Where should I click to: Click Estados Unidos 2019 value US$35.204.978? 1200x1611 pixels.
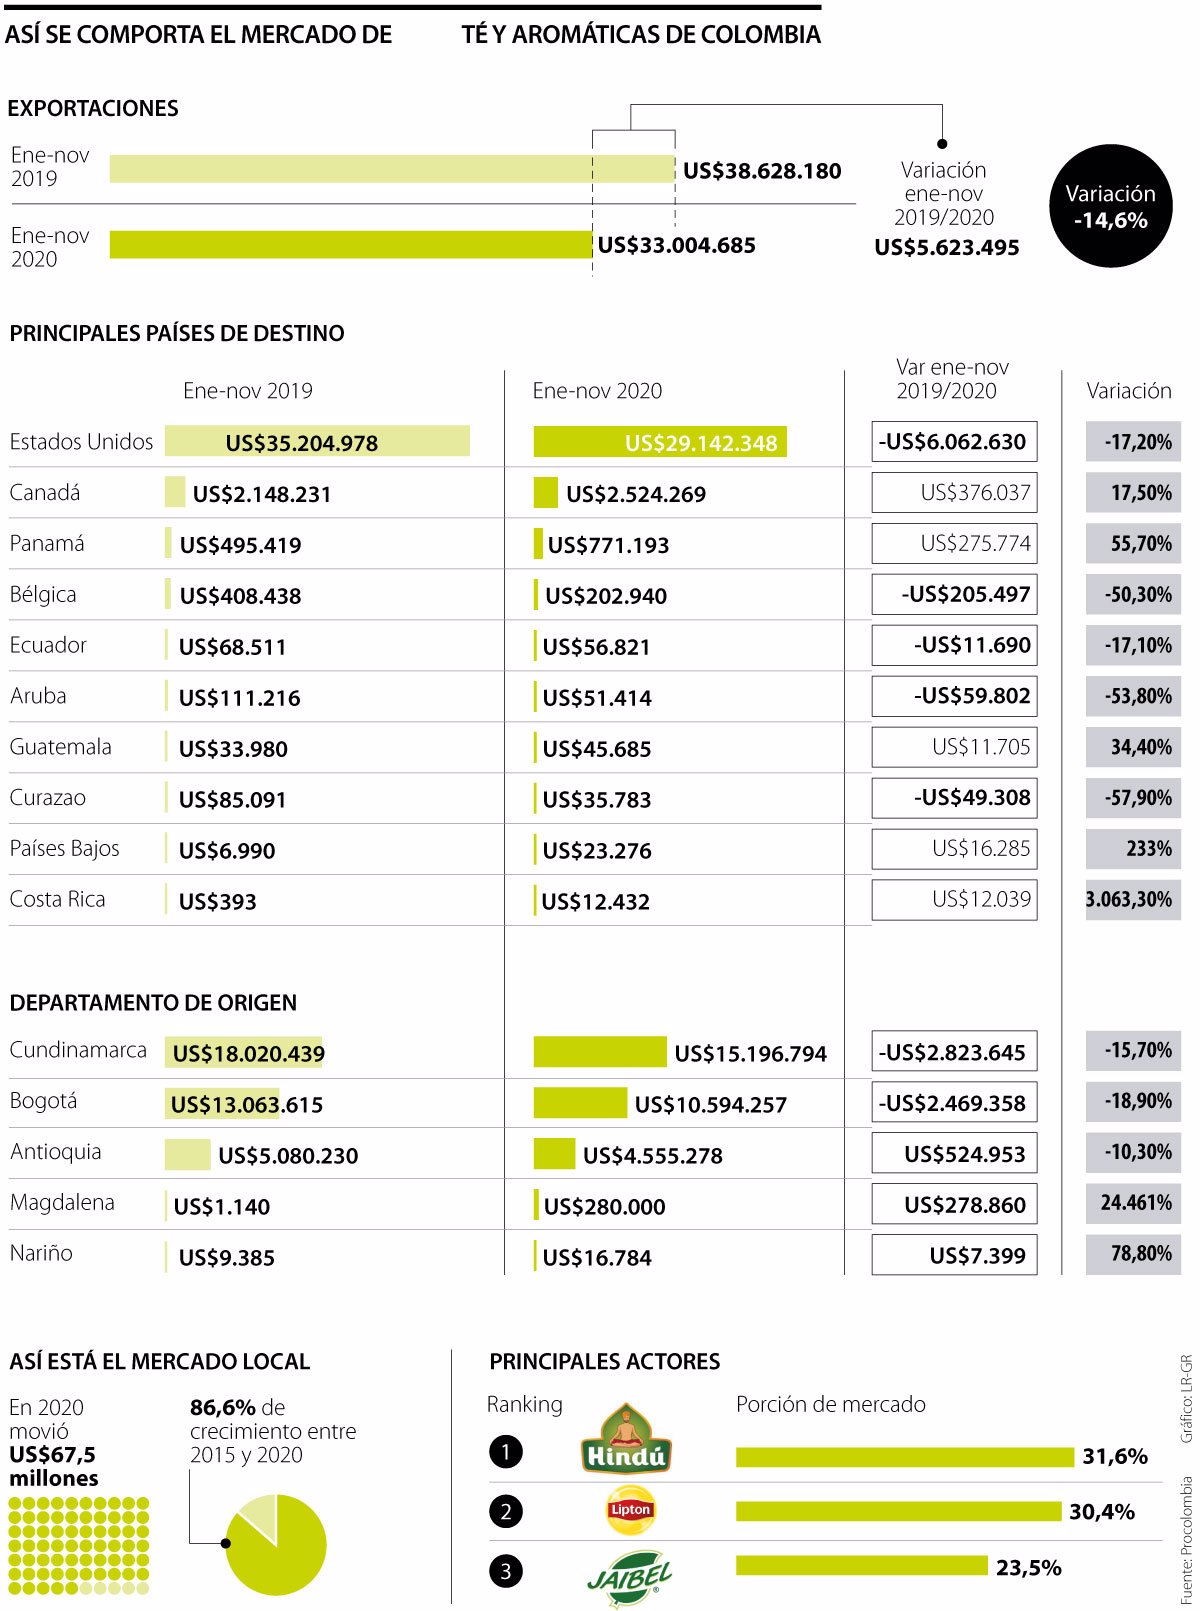(x=302, y=443)
